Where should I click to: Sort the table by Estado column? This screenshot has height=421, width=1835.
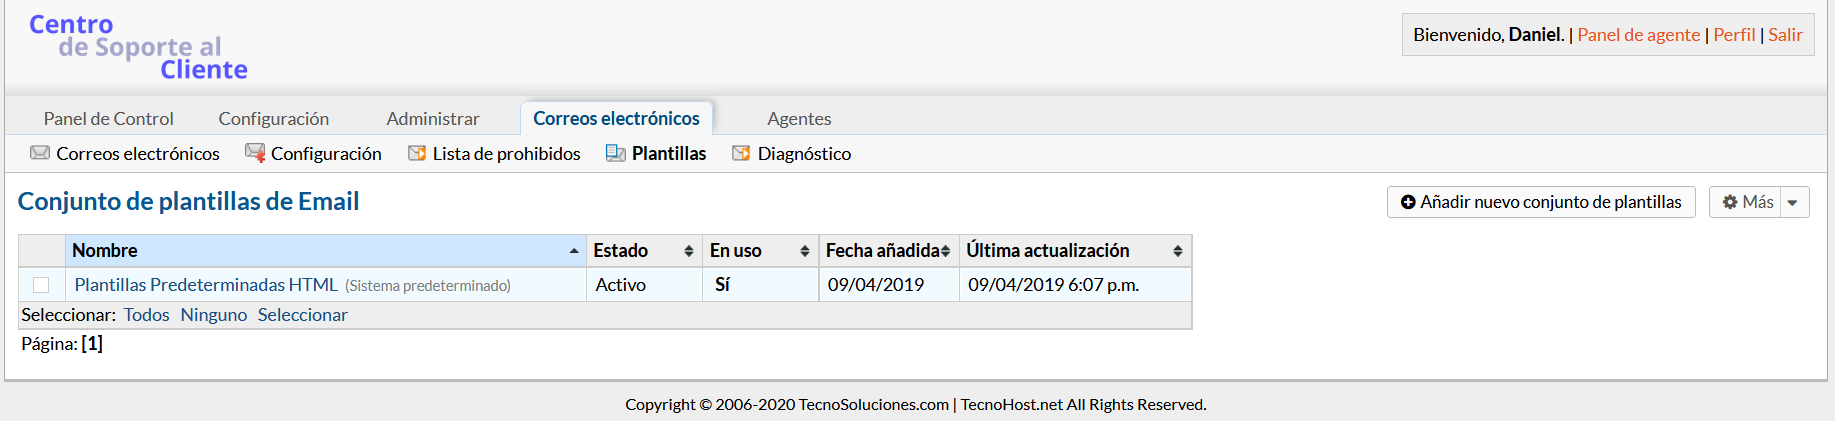(x=643, y=251)
